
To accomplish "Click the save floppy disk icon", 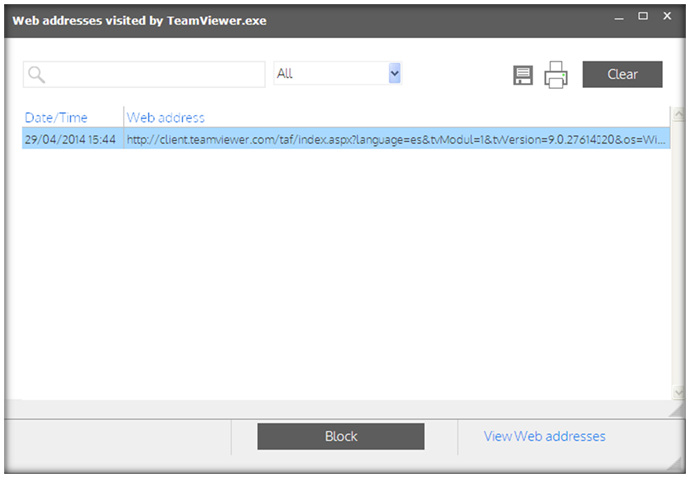I will (523, 75).
